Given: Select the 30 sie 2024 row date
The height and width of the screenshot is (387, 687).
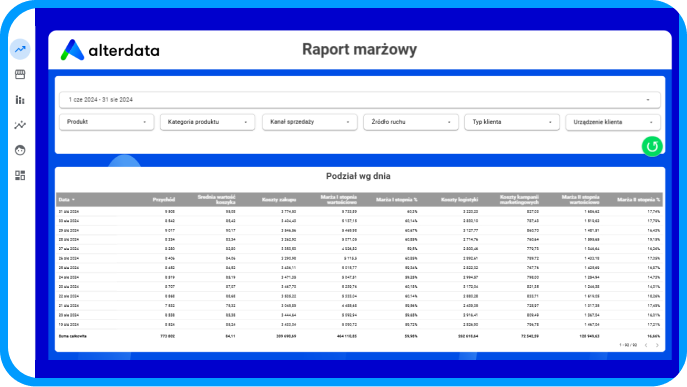Looking at the screenshot, I should coord(69,221).
